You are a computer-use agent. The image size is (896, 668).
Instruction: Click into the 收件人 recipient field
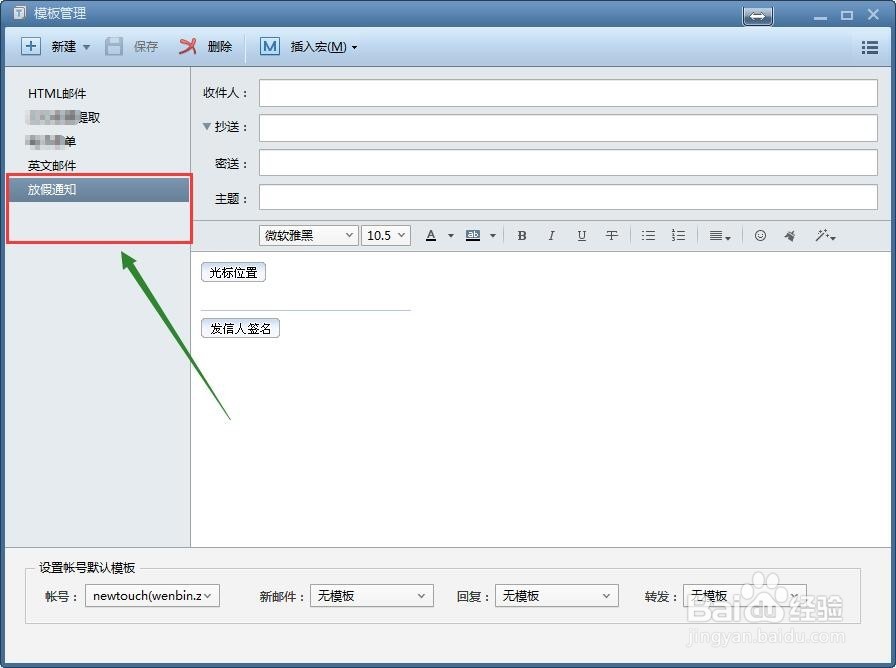coord(568,93)
